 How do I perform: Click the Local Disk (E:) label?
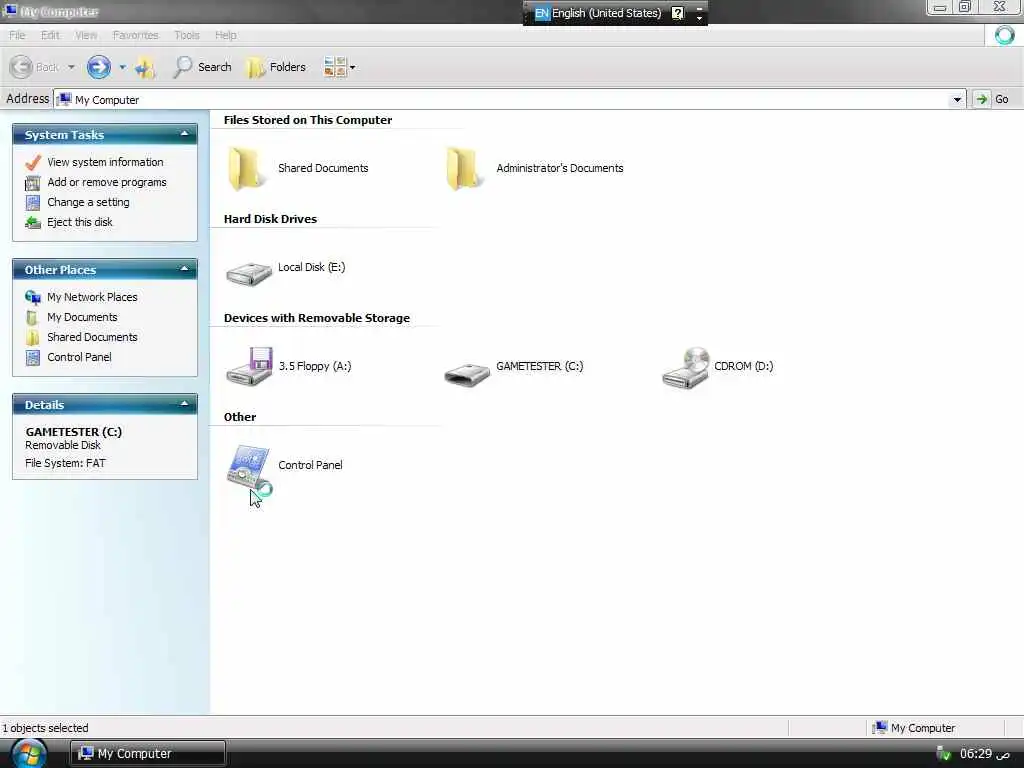coord(312,267)
